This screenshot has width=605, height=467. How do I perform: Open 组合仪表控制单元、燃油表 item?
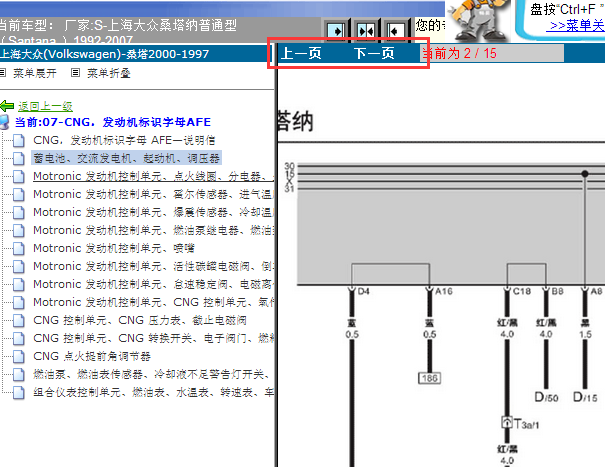pyautogui.click(x=153, y=392)
